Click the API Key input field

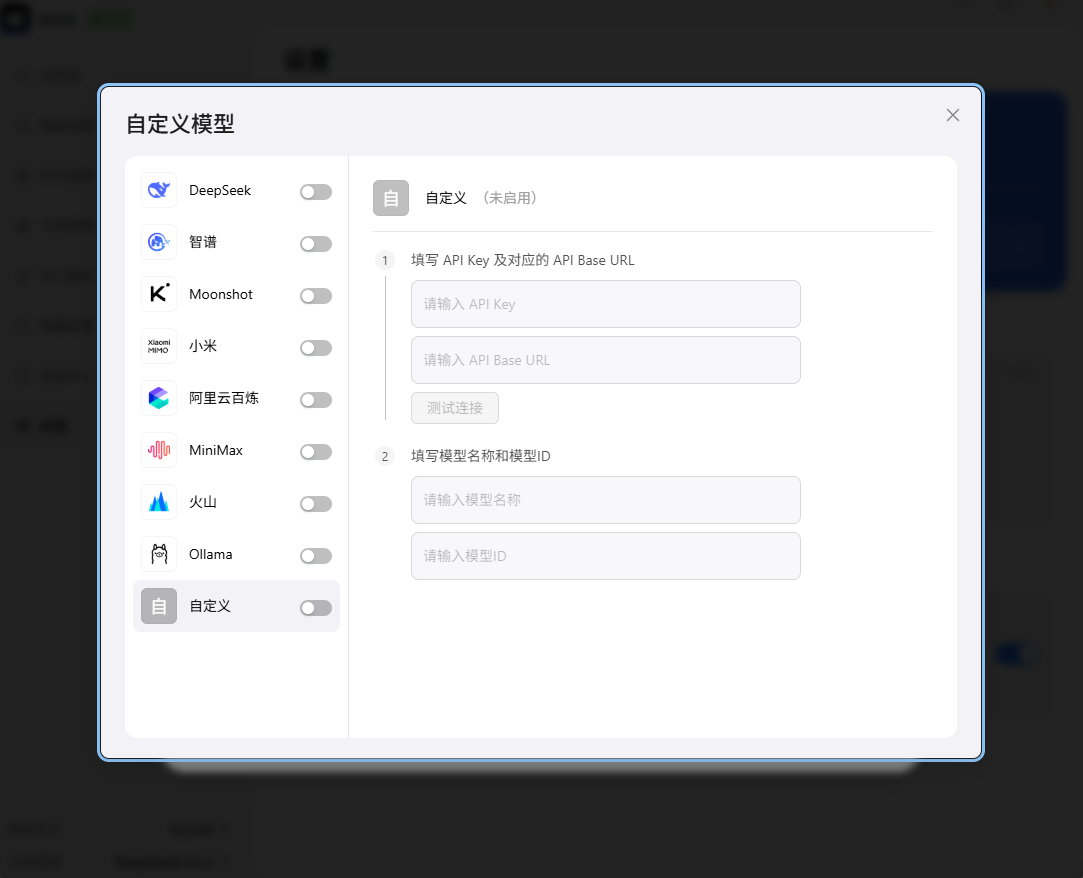click(605, 304)
